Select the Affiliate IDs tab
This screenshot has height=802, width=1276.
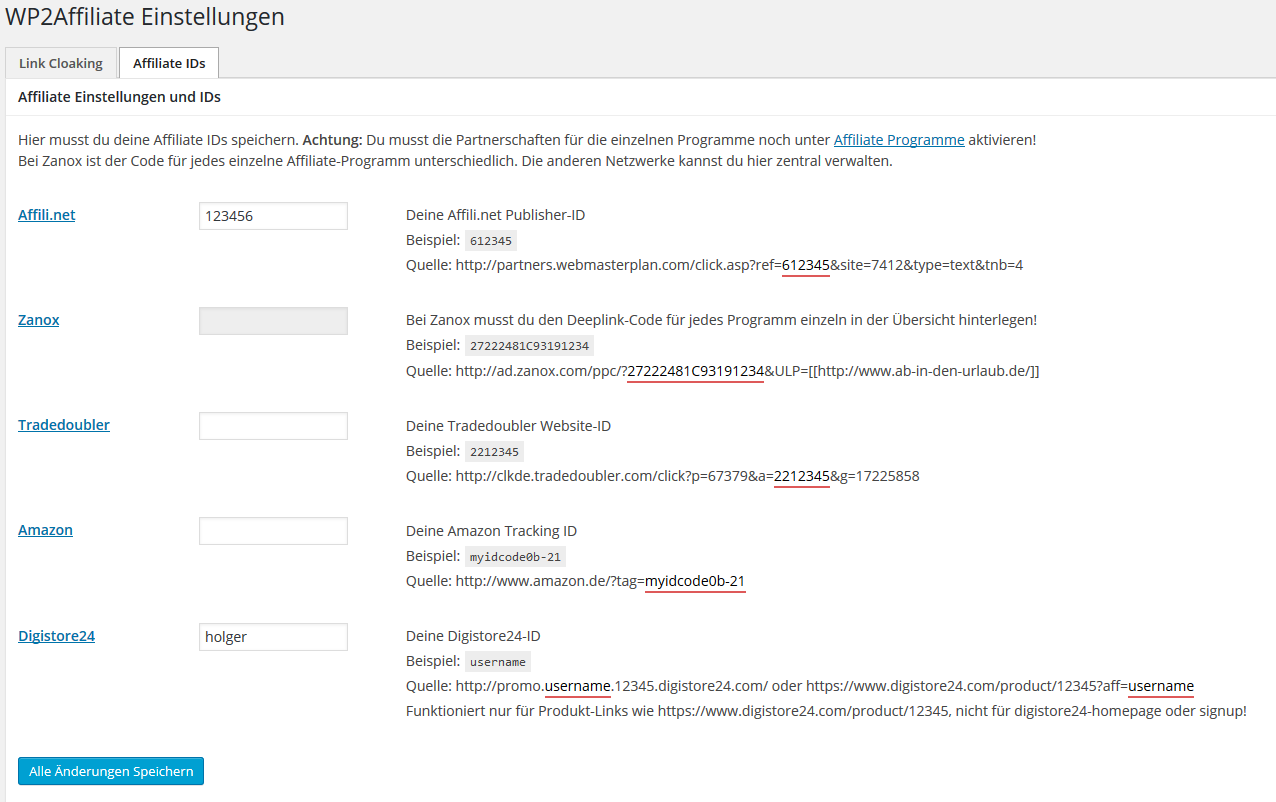click(x=169, y=63)
